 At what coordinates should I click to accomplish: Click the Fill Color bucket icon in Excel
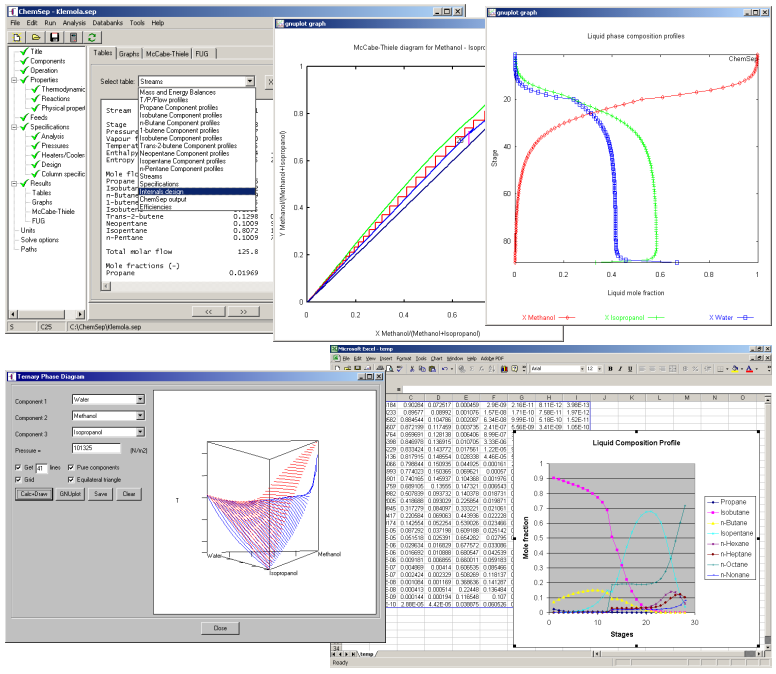click(x=735, y=369)
